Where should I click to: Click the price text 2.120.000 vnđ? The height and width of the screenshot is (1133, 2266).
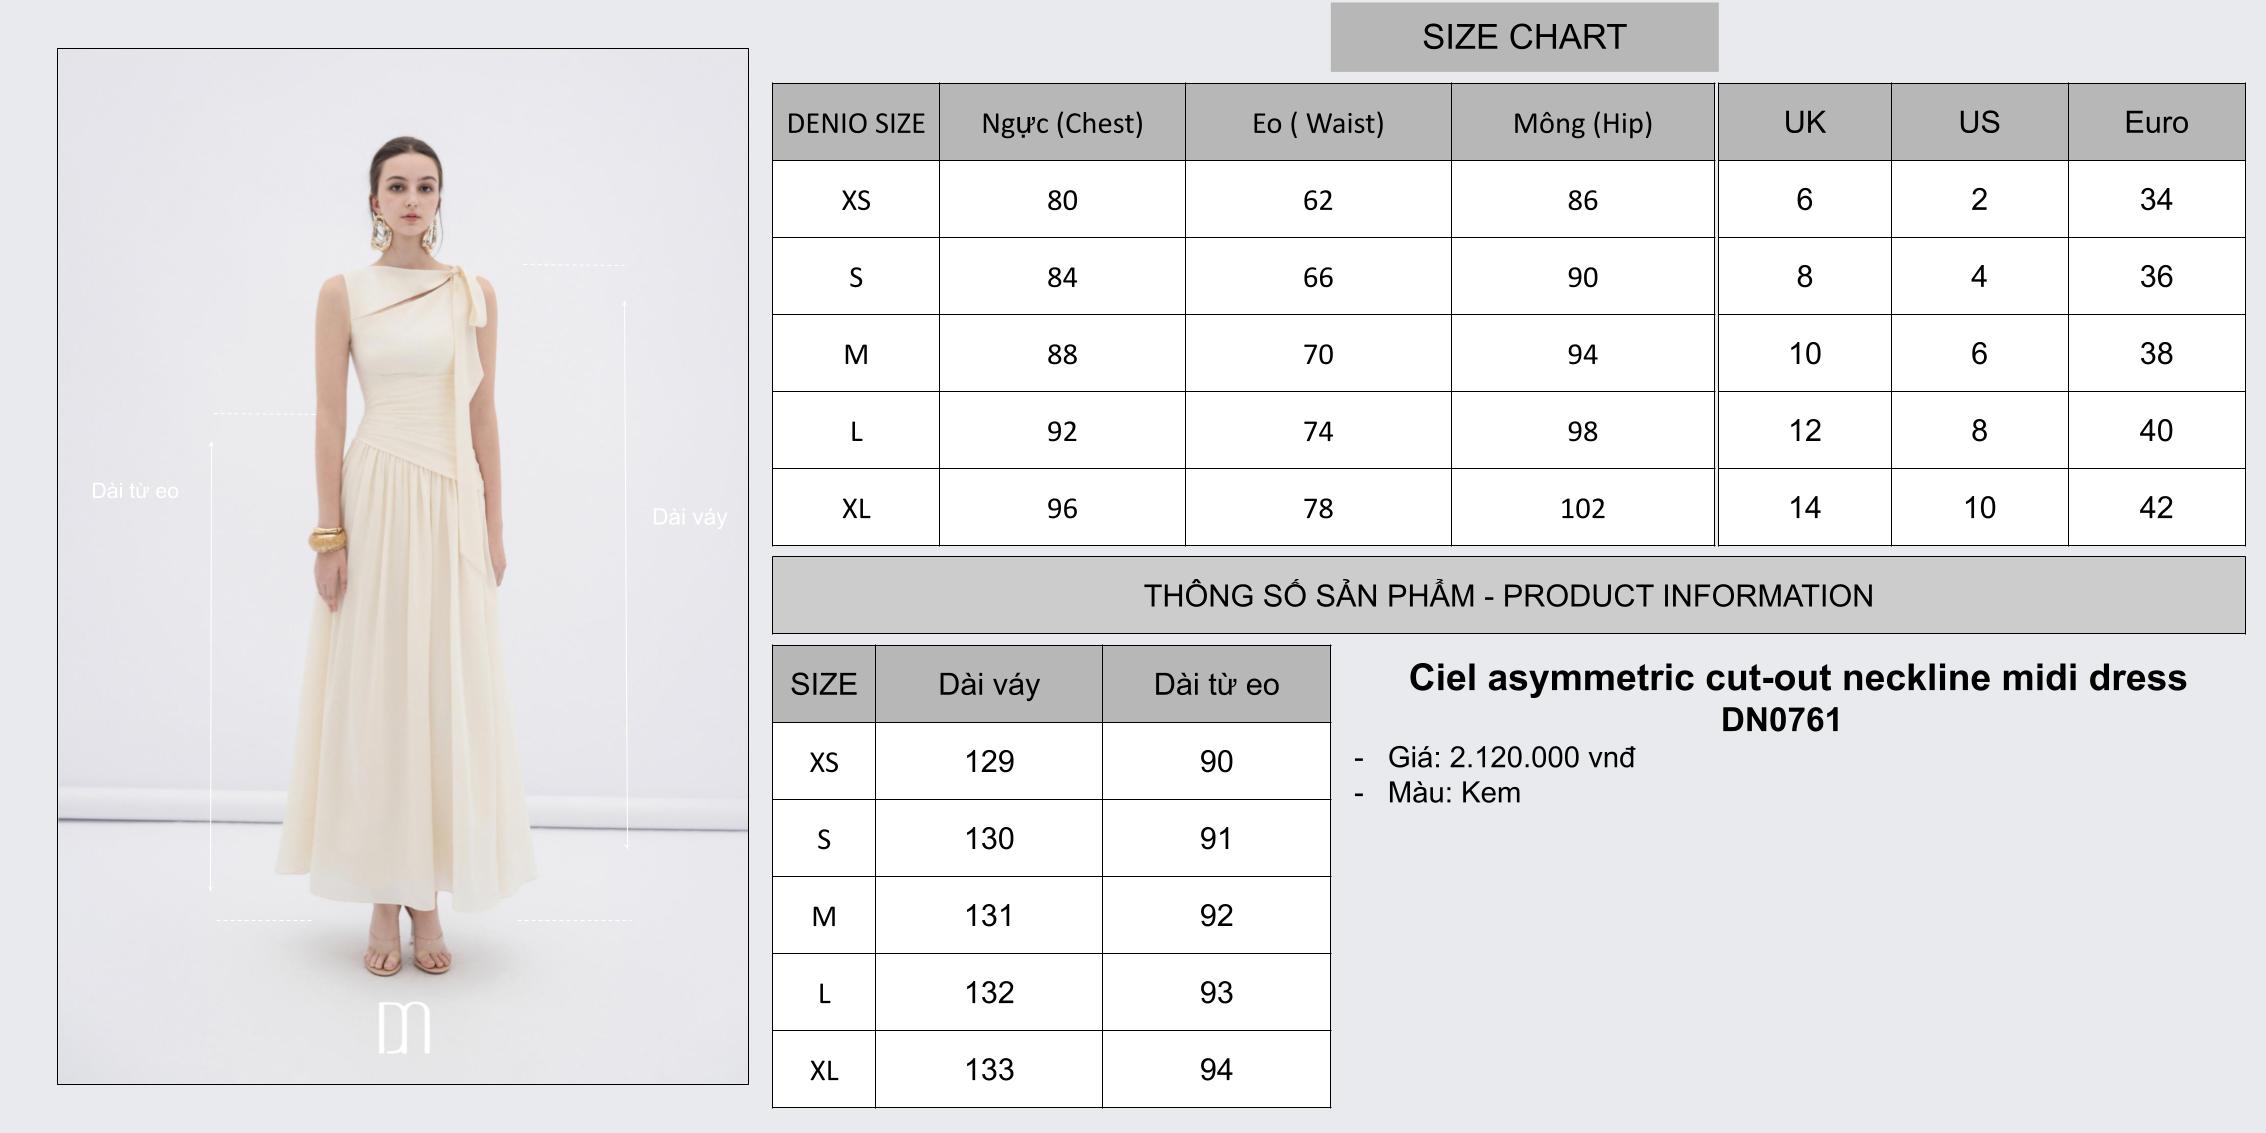(x=1542, y=757)
